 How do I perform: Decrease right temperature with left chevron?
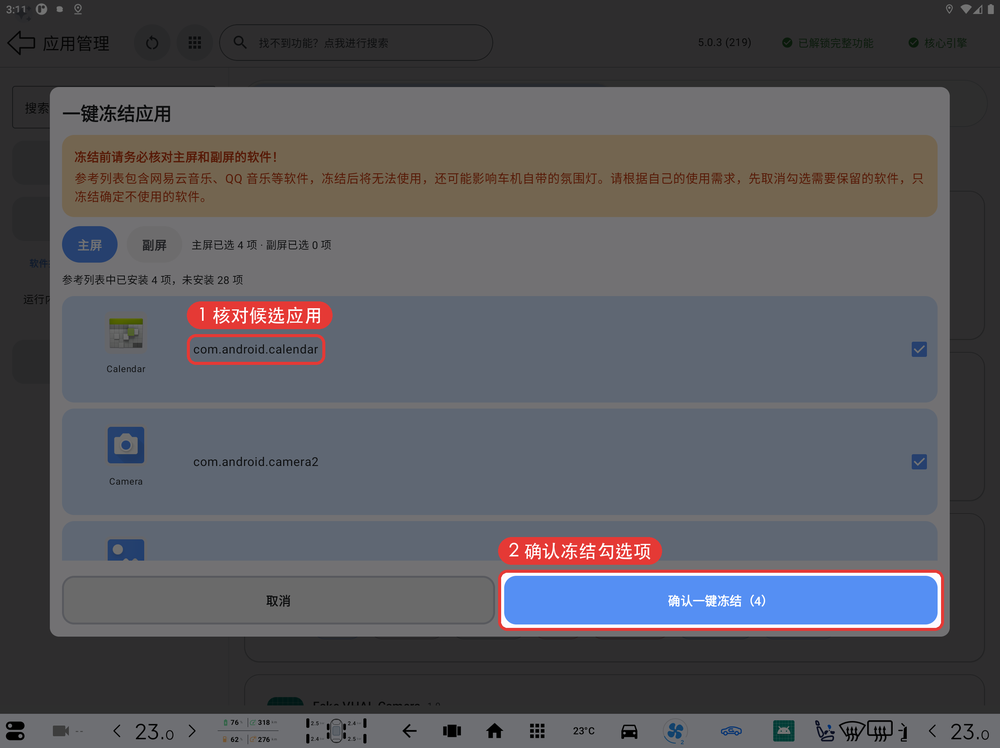tap(933, 731)
